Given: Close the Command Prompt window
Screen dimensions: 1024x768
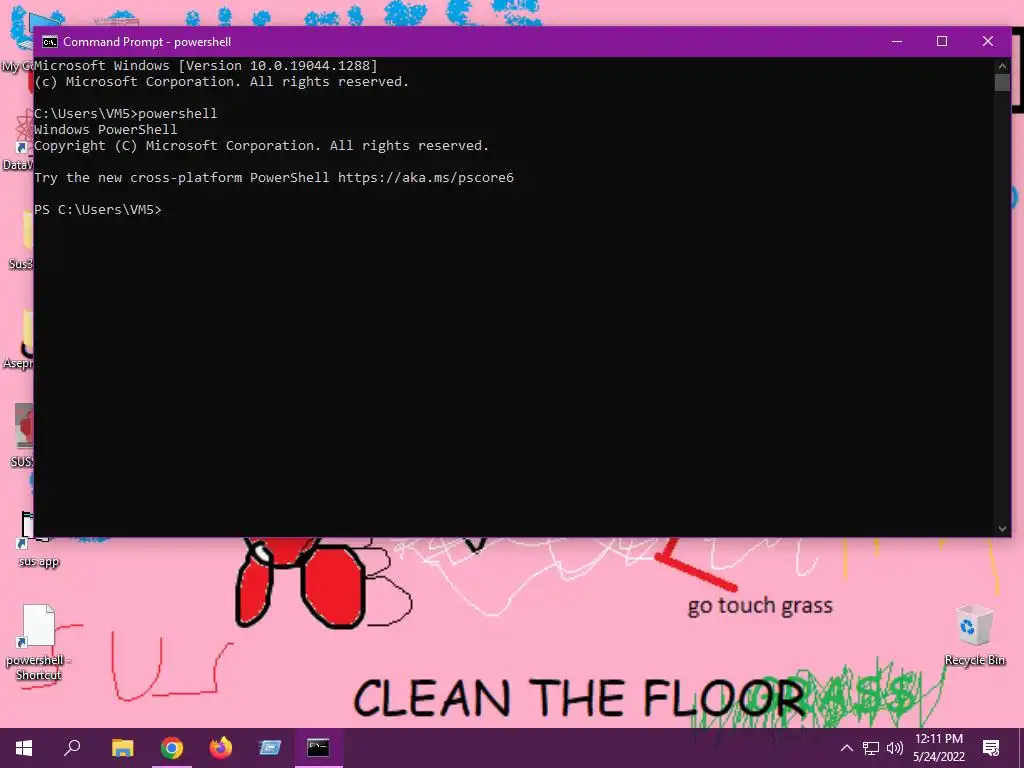Looking at the screenshot, I should coord(987,41).
